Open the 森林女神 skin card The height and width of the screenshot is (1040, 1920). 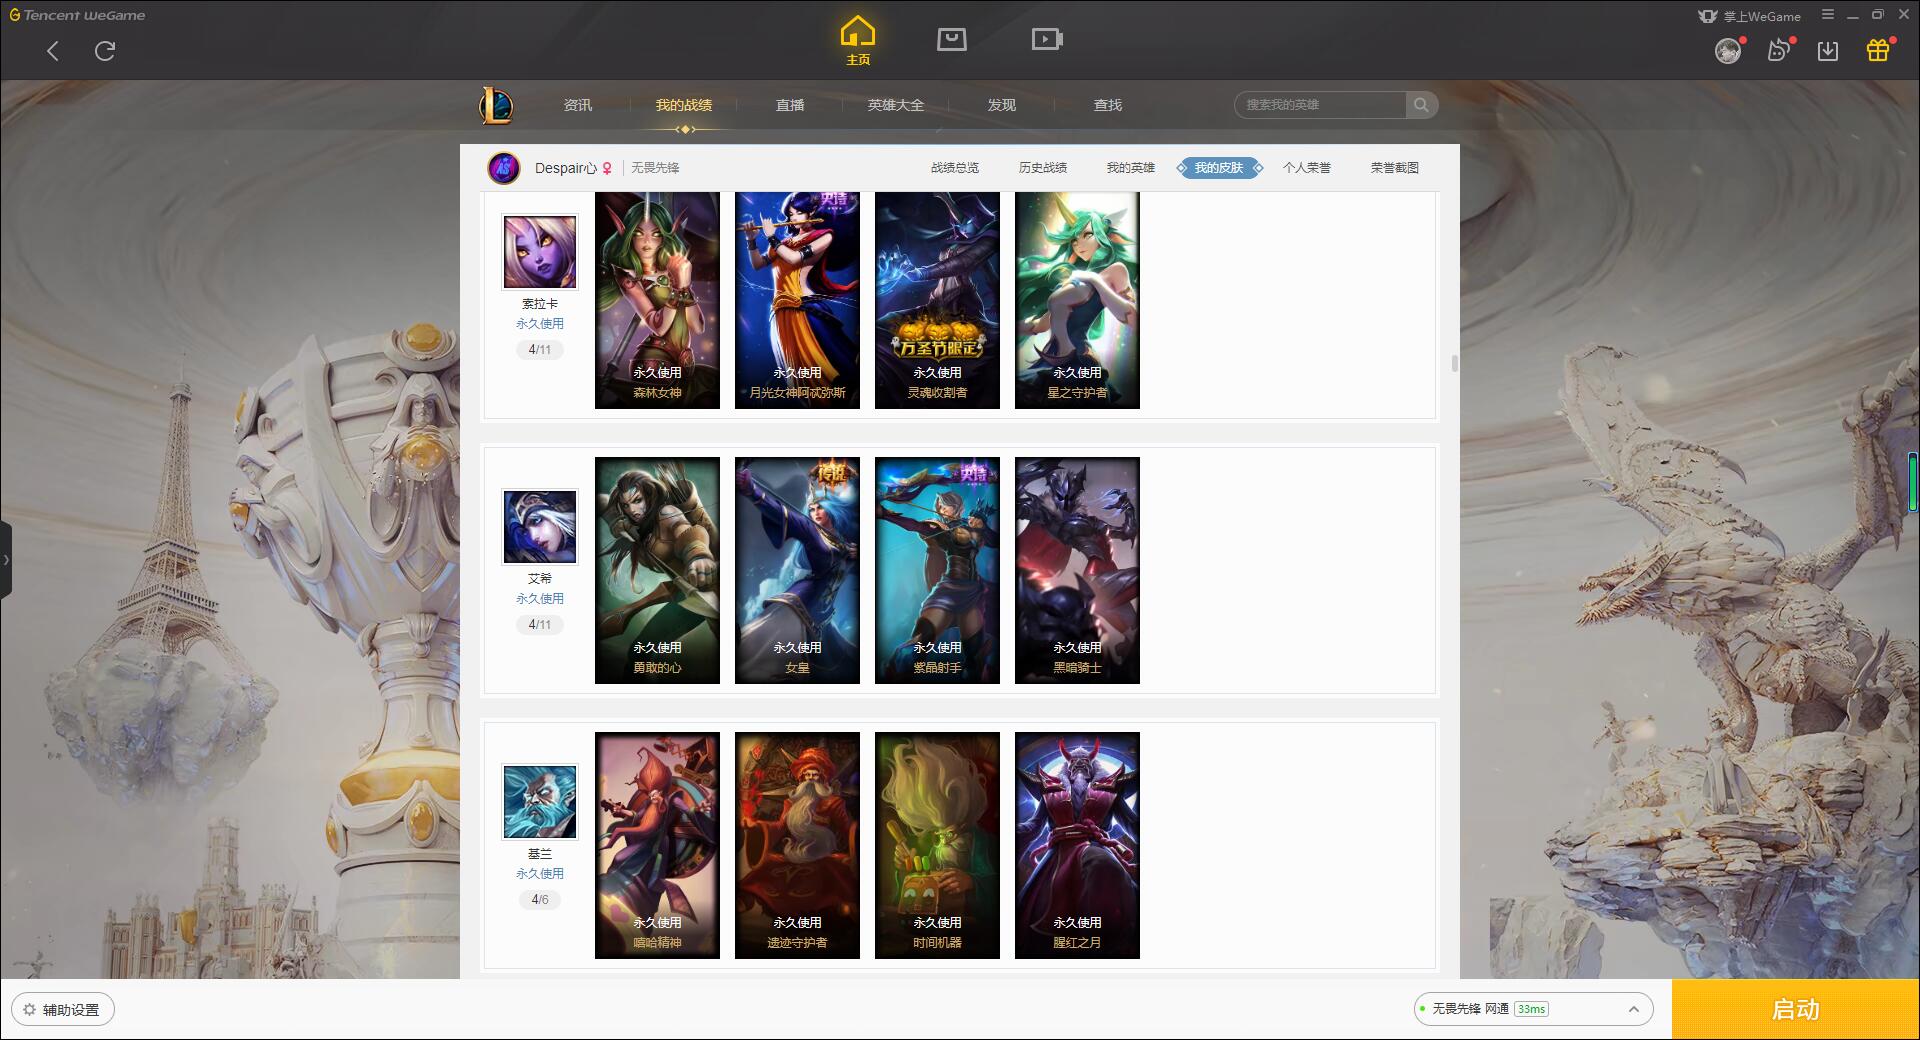(657, 300)
